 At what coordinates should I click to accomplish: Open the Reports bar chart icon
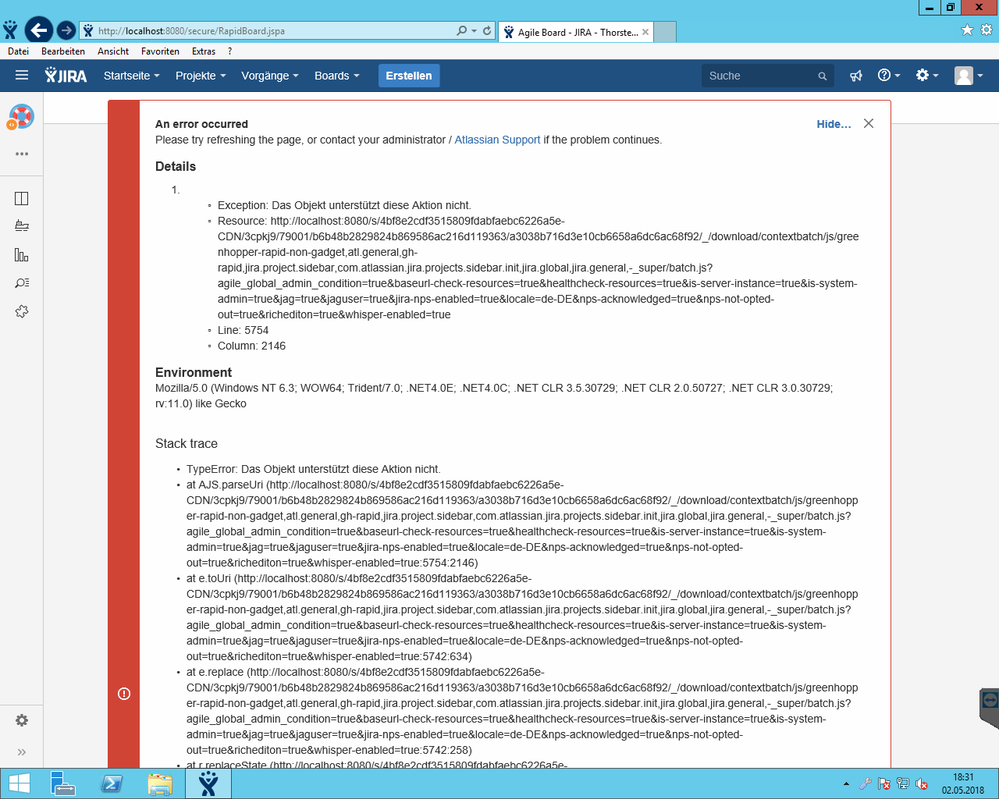[21, 255]
